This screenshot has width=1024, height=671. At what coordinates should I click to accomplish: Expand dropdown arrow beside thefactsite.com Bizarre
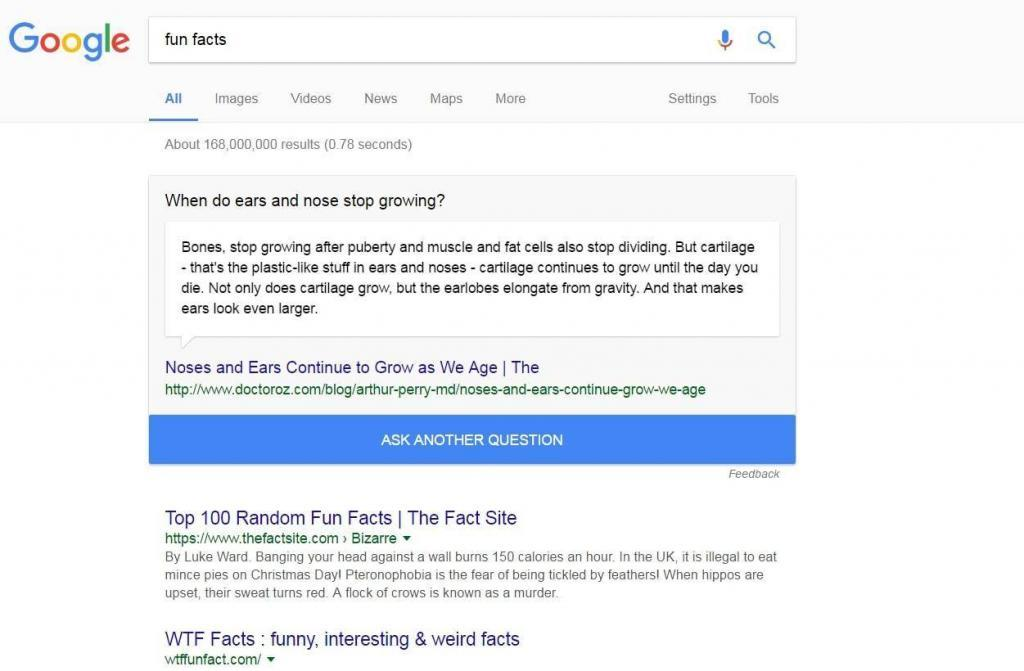coord(407,539)
